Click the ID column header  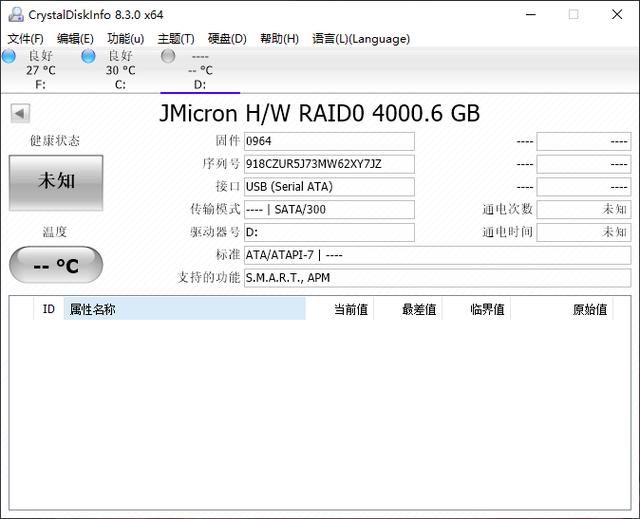point(49,309)
